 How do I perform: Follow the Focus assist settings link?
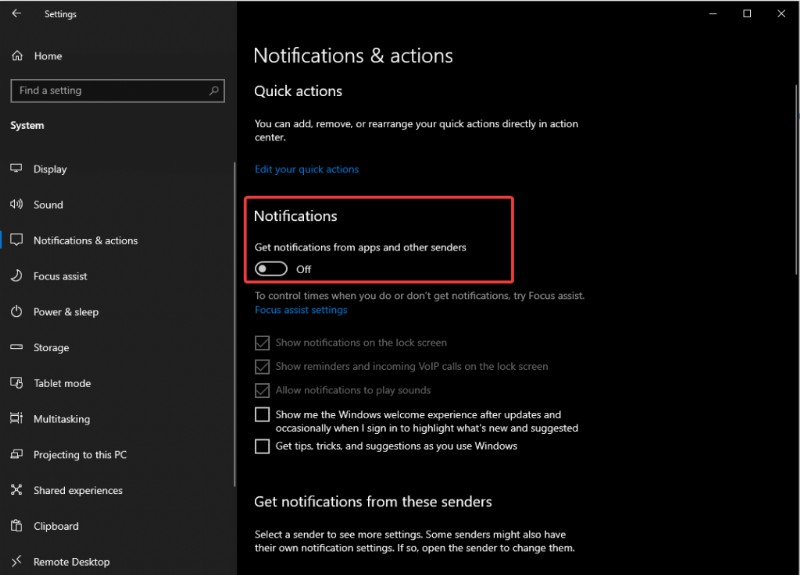301,310
